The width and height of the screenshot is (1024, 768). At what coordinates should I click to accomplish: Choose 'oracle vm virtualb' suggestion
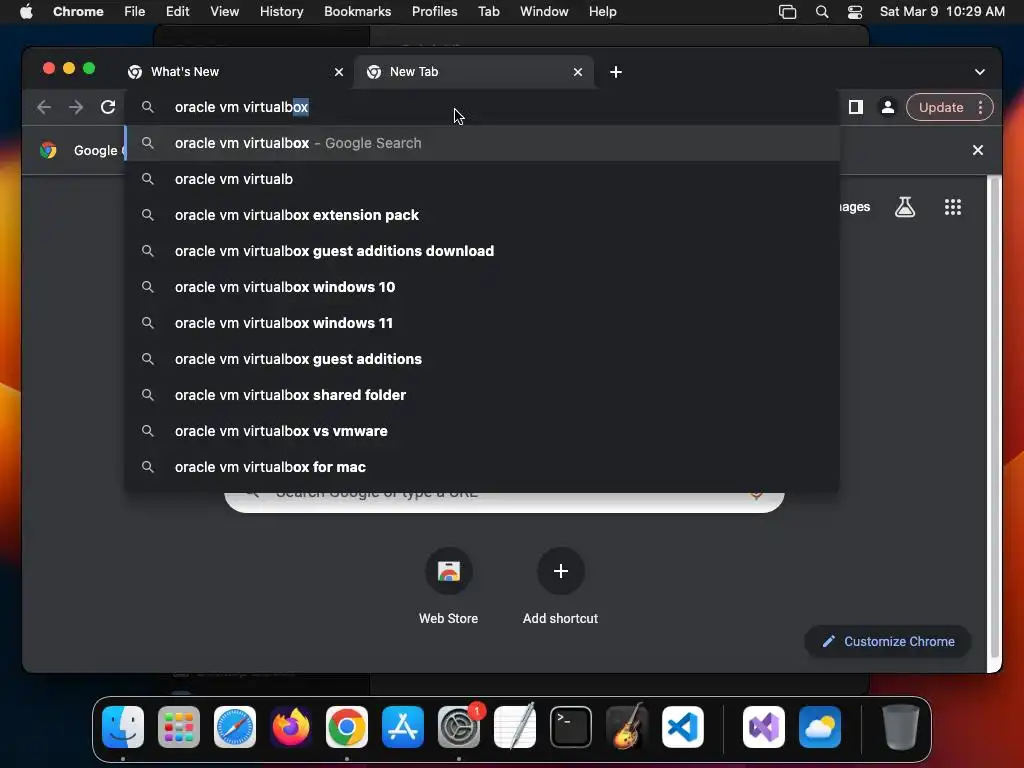482,179
